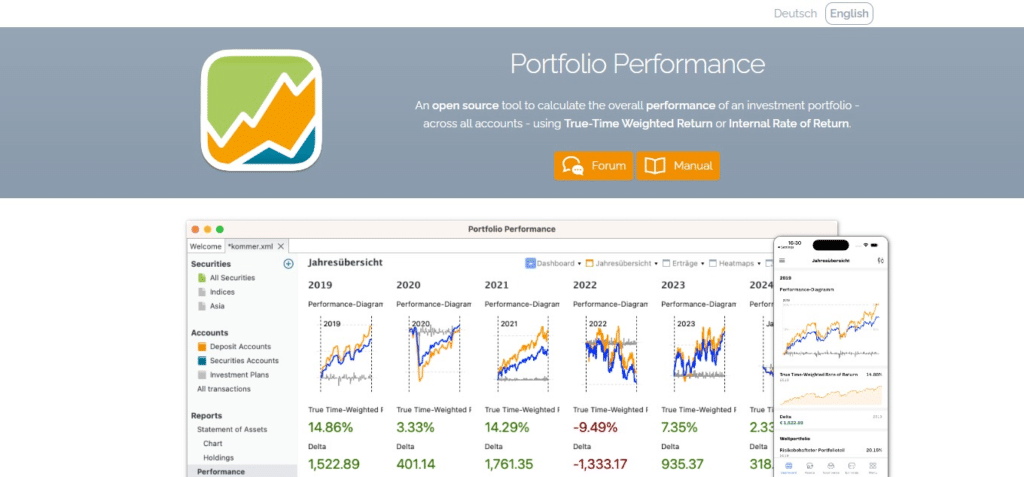This screenshot has height=477, width=1024.
Task: Click the Investment Plans icon
Action: click(202, 374)
